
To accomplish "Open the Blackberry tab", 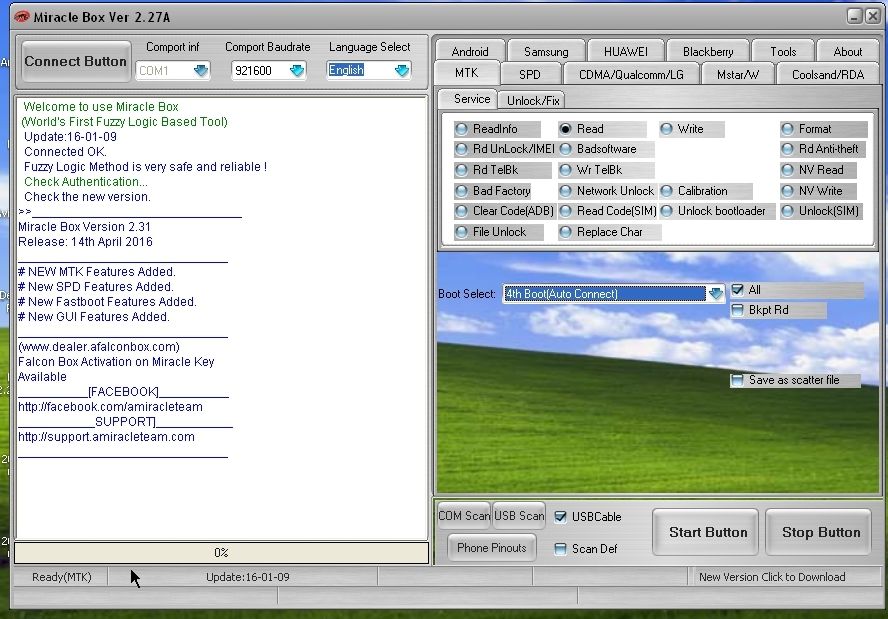I will 708,52.
